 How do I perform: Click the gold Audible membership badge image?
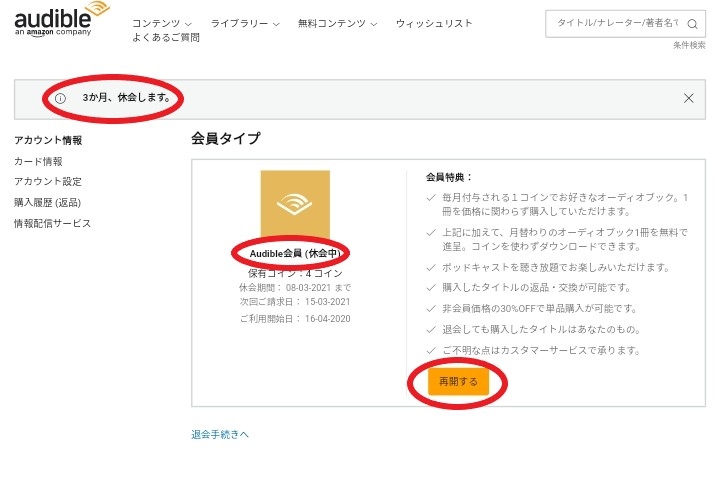[295, 205]
